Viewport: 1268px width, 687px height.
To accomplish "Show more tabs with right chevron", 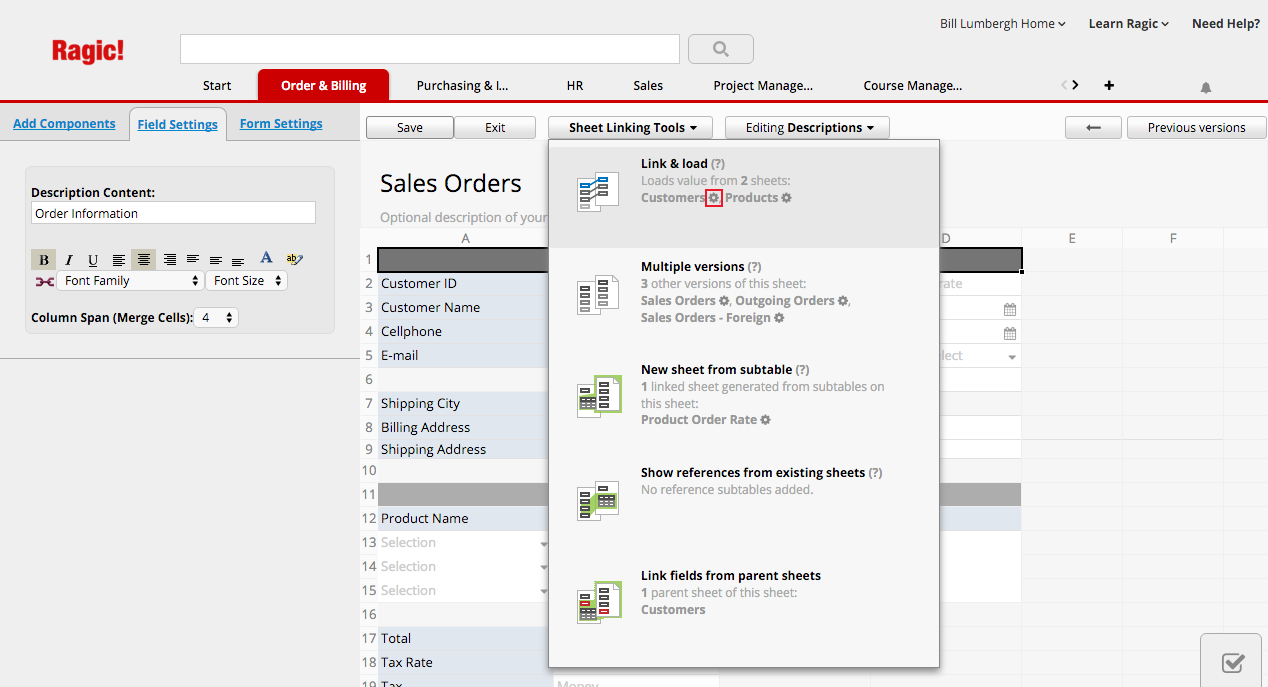I will click(1075, 85).
